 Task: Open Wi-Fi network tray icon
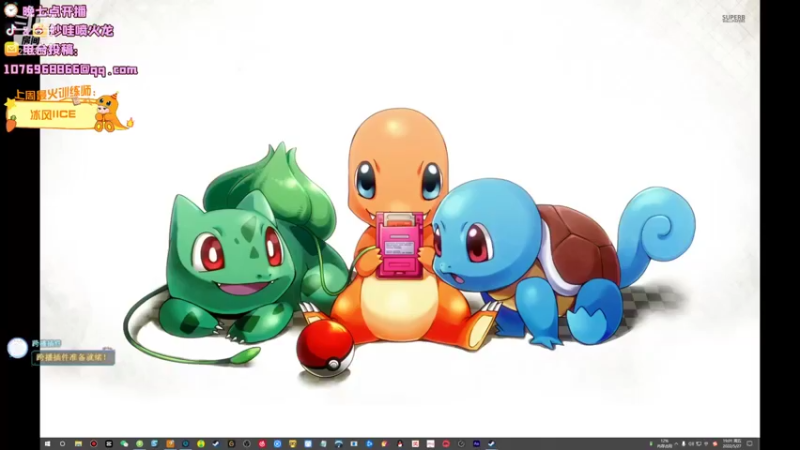click(706, 444)
